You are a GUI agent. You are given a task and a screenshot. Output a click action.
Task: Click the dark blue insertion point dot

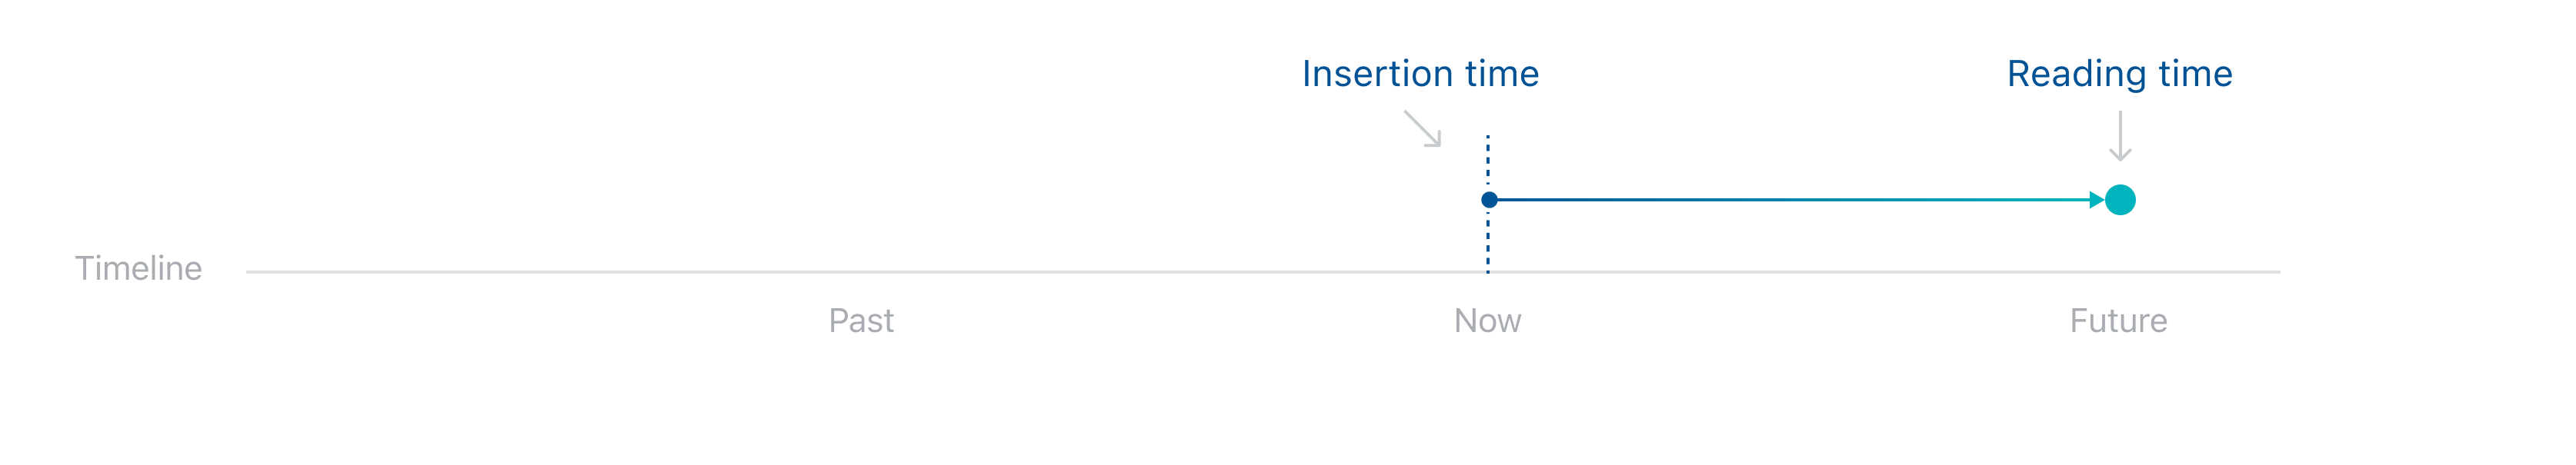pyautogui.click(x=1489, y=200)
